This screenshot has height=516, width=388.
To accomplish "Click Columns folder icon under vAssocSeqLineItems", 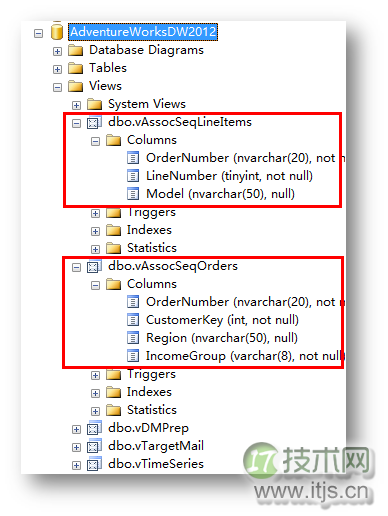I will point(114,141).
